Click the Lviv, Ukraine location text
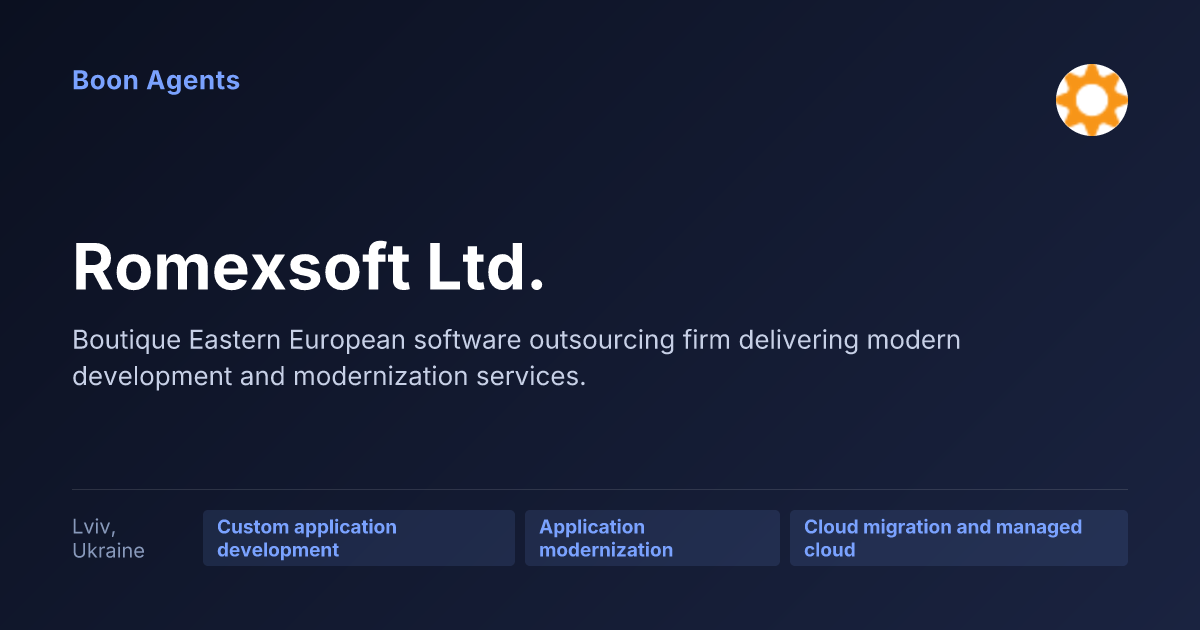1200x630 pixels. (108, 539)
